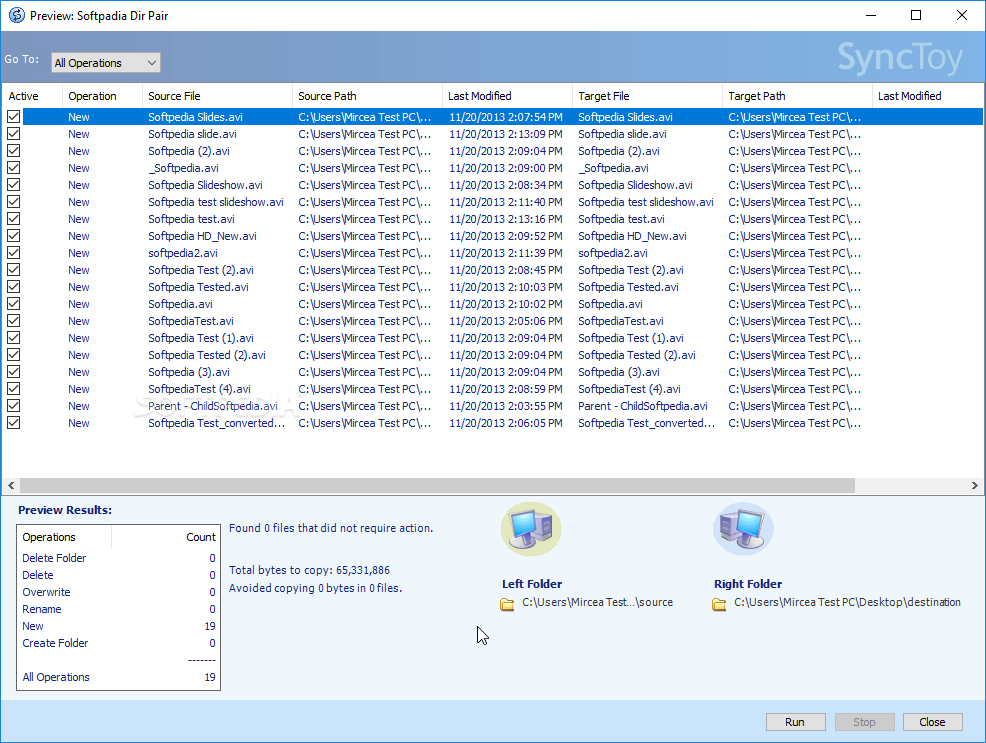Uncheck the softpedia2.avi row checkbox

pyautogui.click(x=13, y=253)
